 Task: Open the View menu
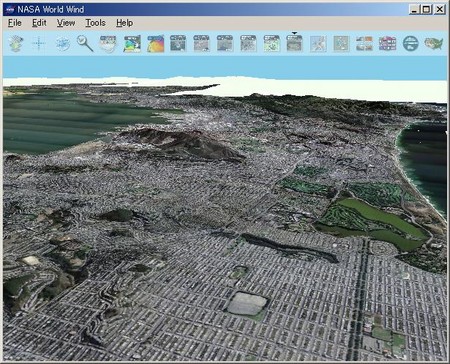[x=66, y=23]
